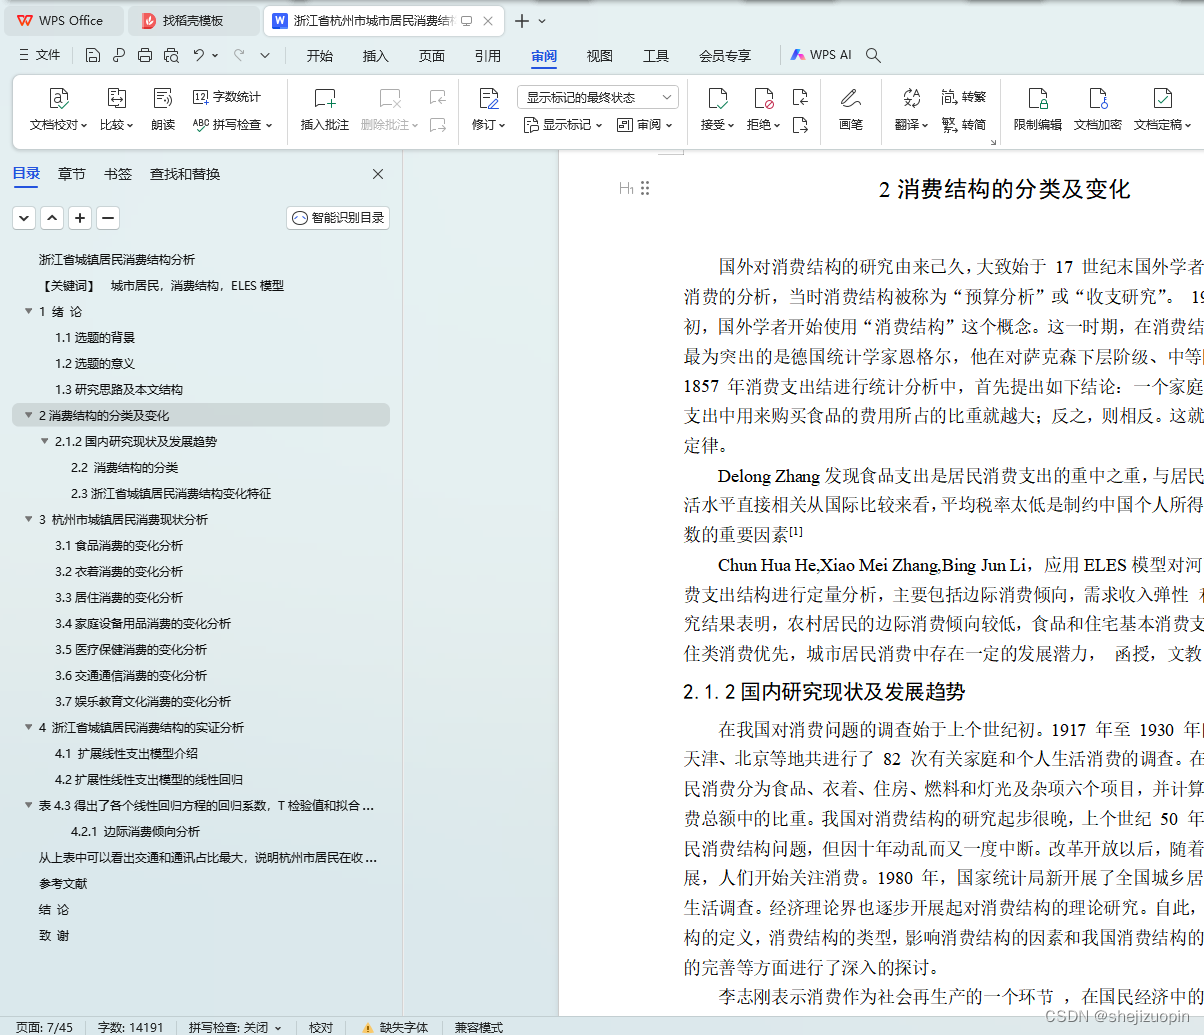Click the collapse-up arrow button in outline pane
1204x1035 pixels.
click(x=52, y=218)
